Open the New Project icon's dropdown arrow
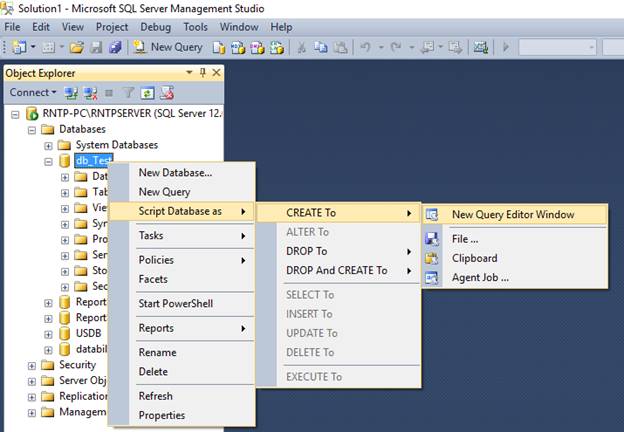The height and width of the screenshot is (432, 624). (x=33, y=47)
